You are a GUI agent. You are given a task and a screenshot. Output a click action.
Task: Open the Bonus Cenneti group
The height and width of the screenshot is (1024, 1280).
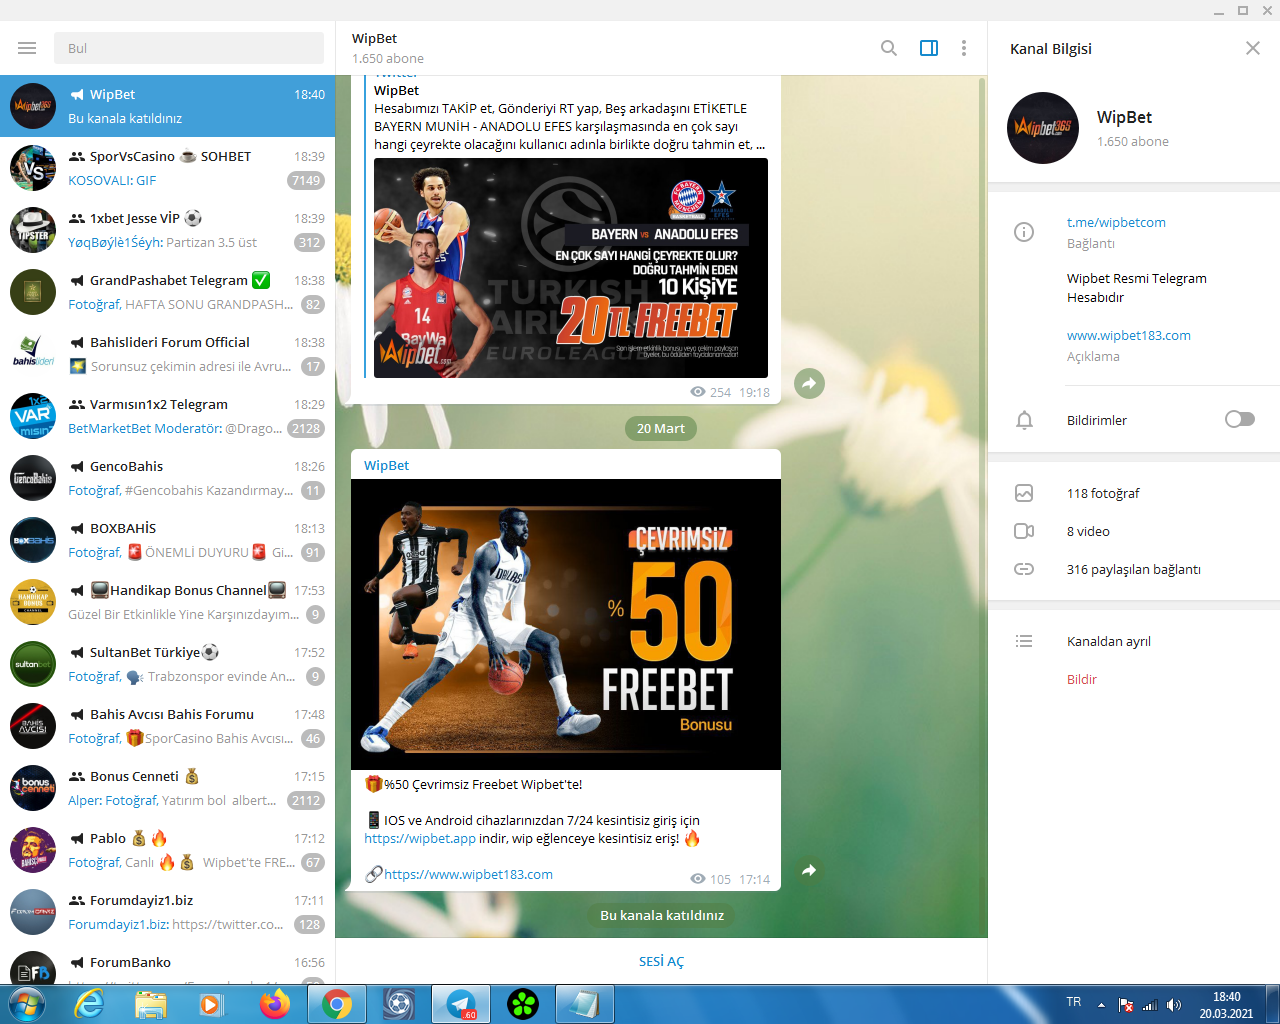coord(167,788)
